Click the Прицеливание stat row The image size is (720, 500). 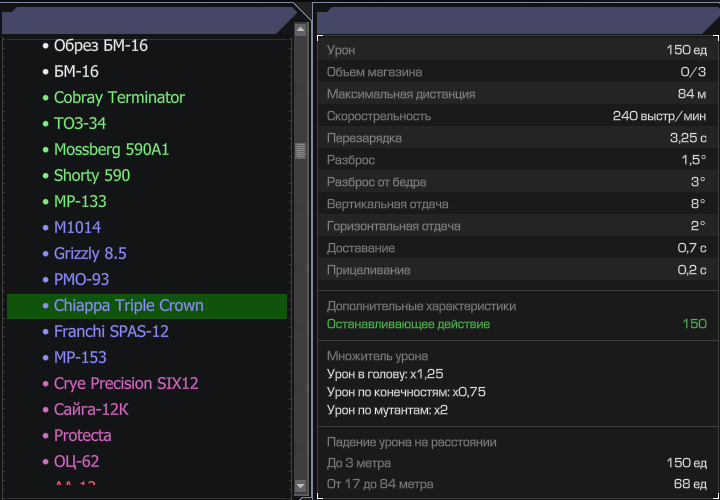click(518, 270)
